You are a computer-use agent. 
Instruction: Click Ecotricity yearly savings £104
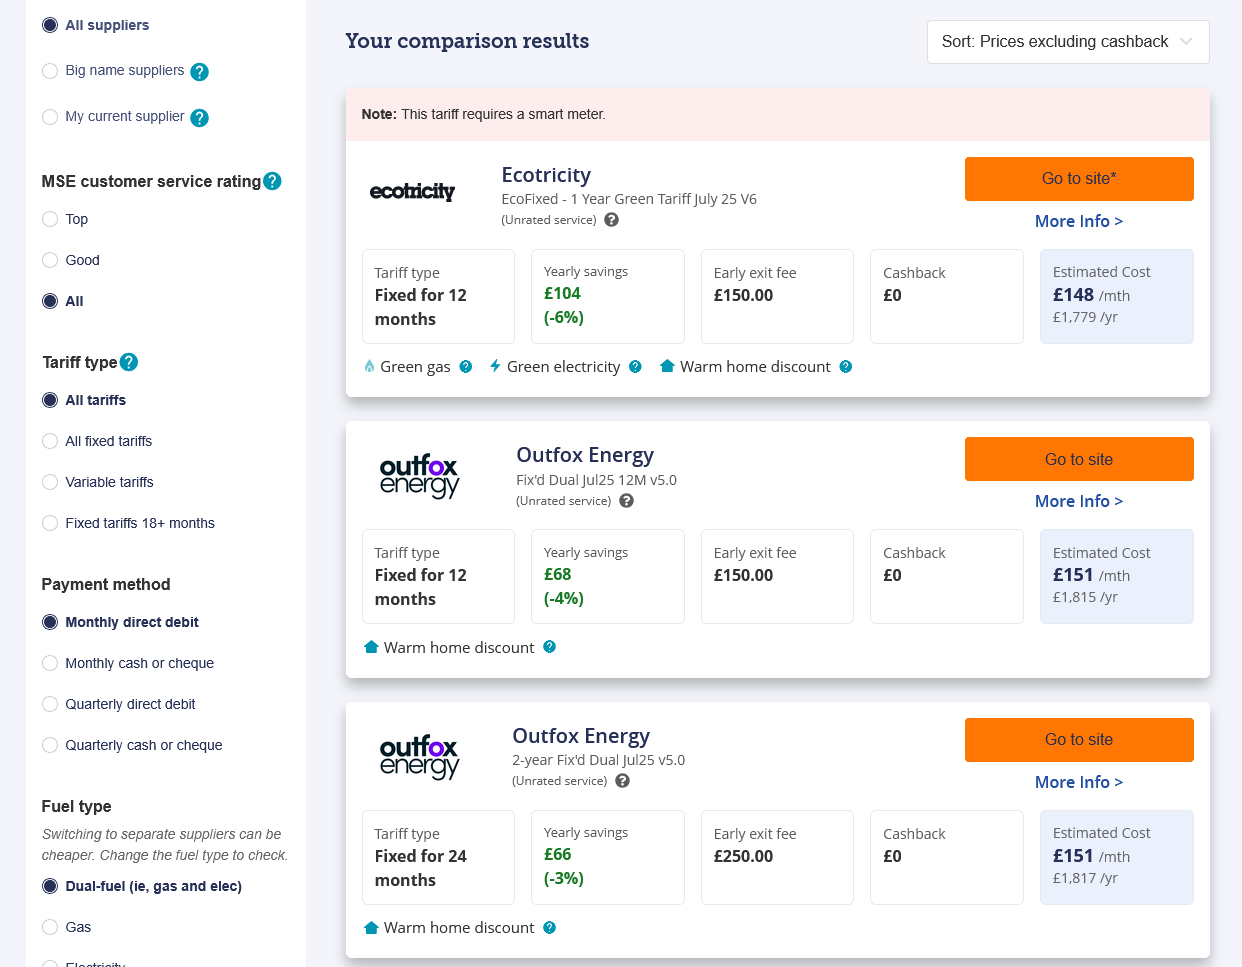coord(562,293)
